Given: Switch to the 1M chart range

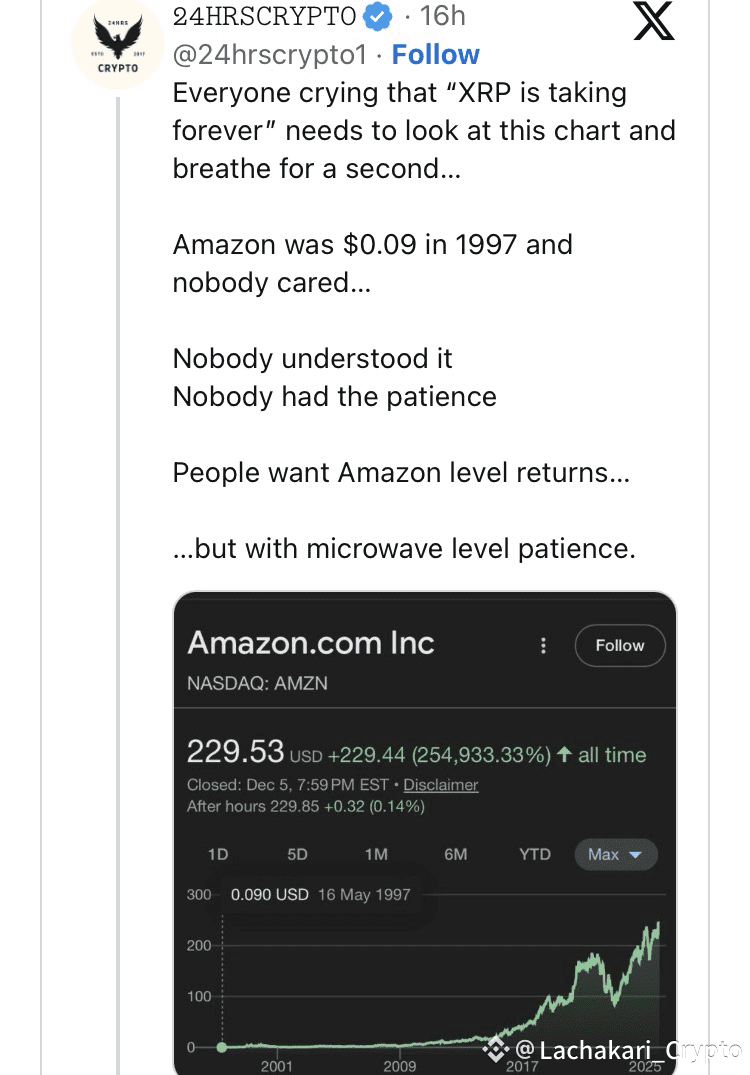Looking at the screenshot, I should pos(376,854).
